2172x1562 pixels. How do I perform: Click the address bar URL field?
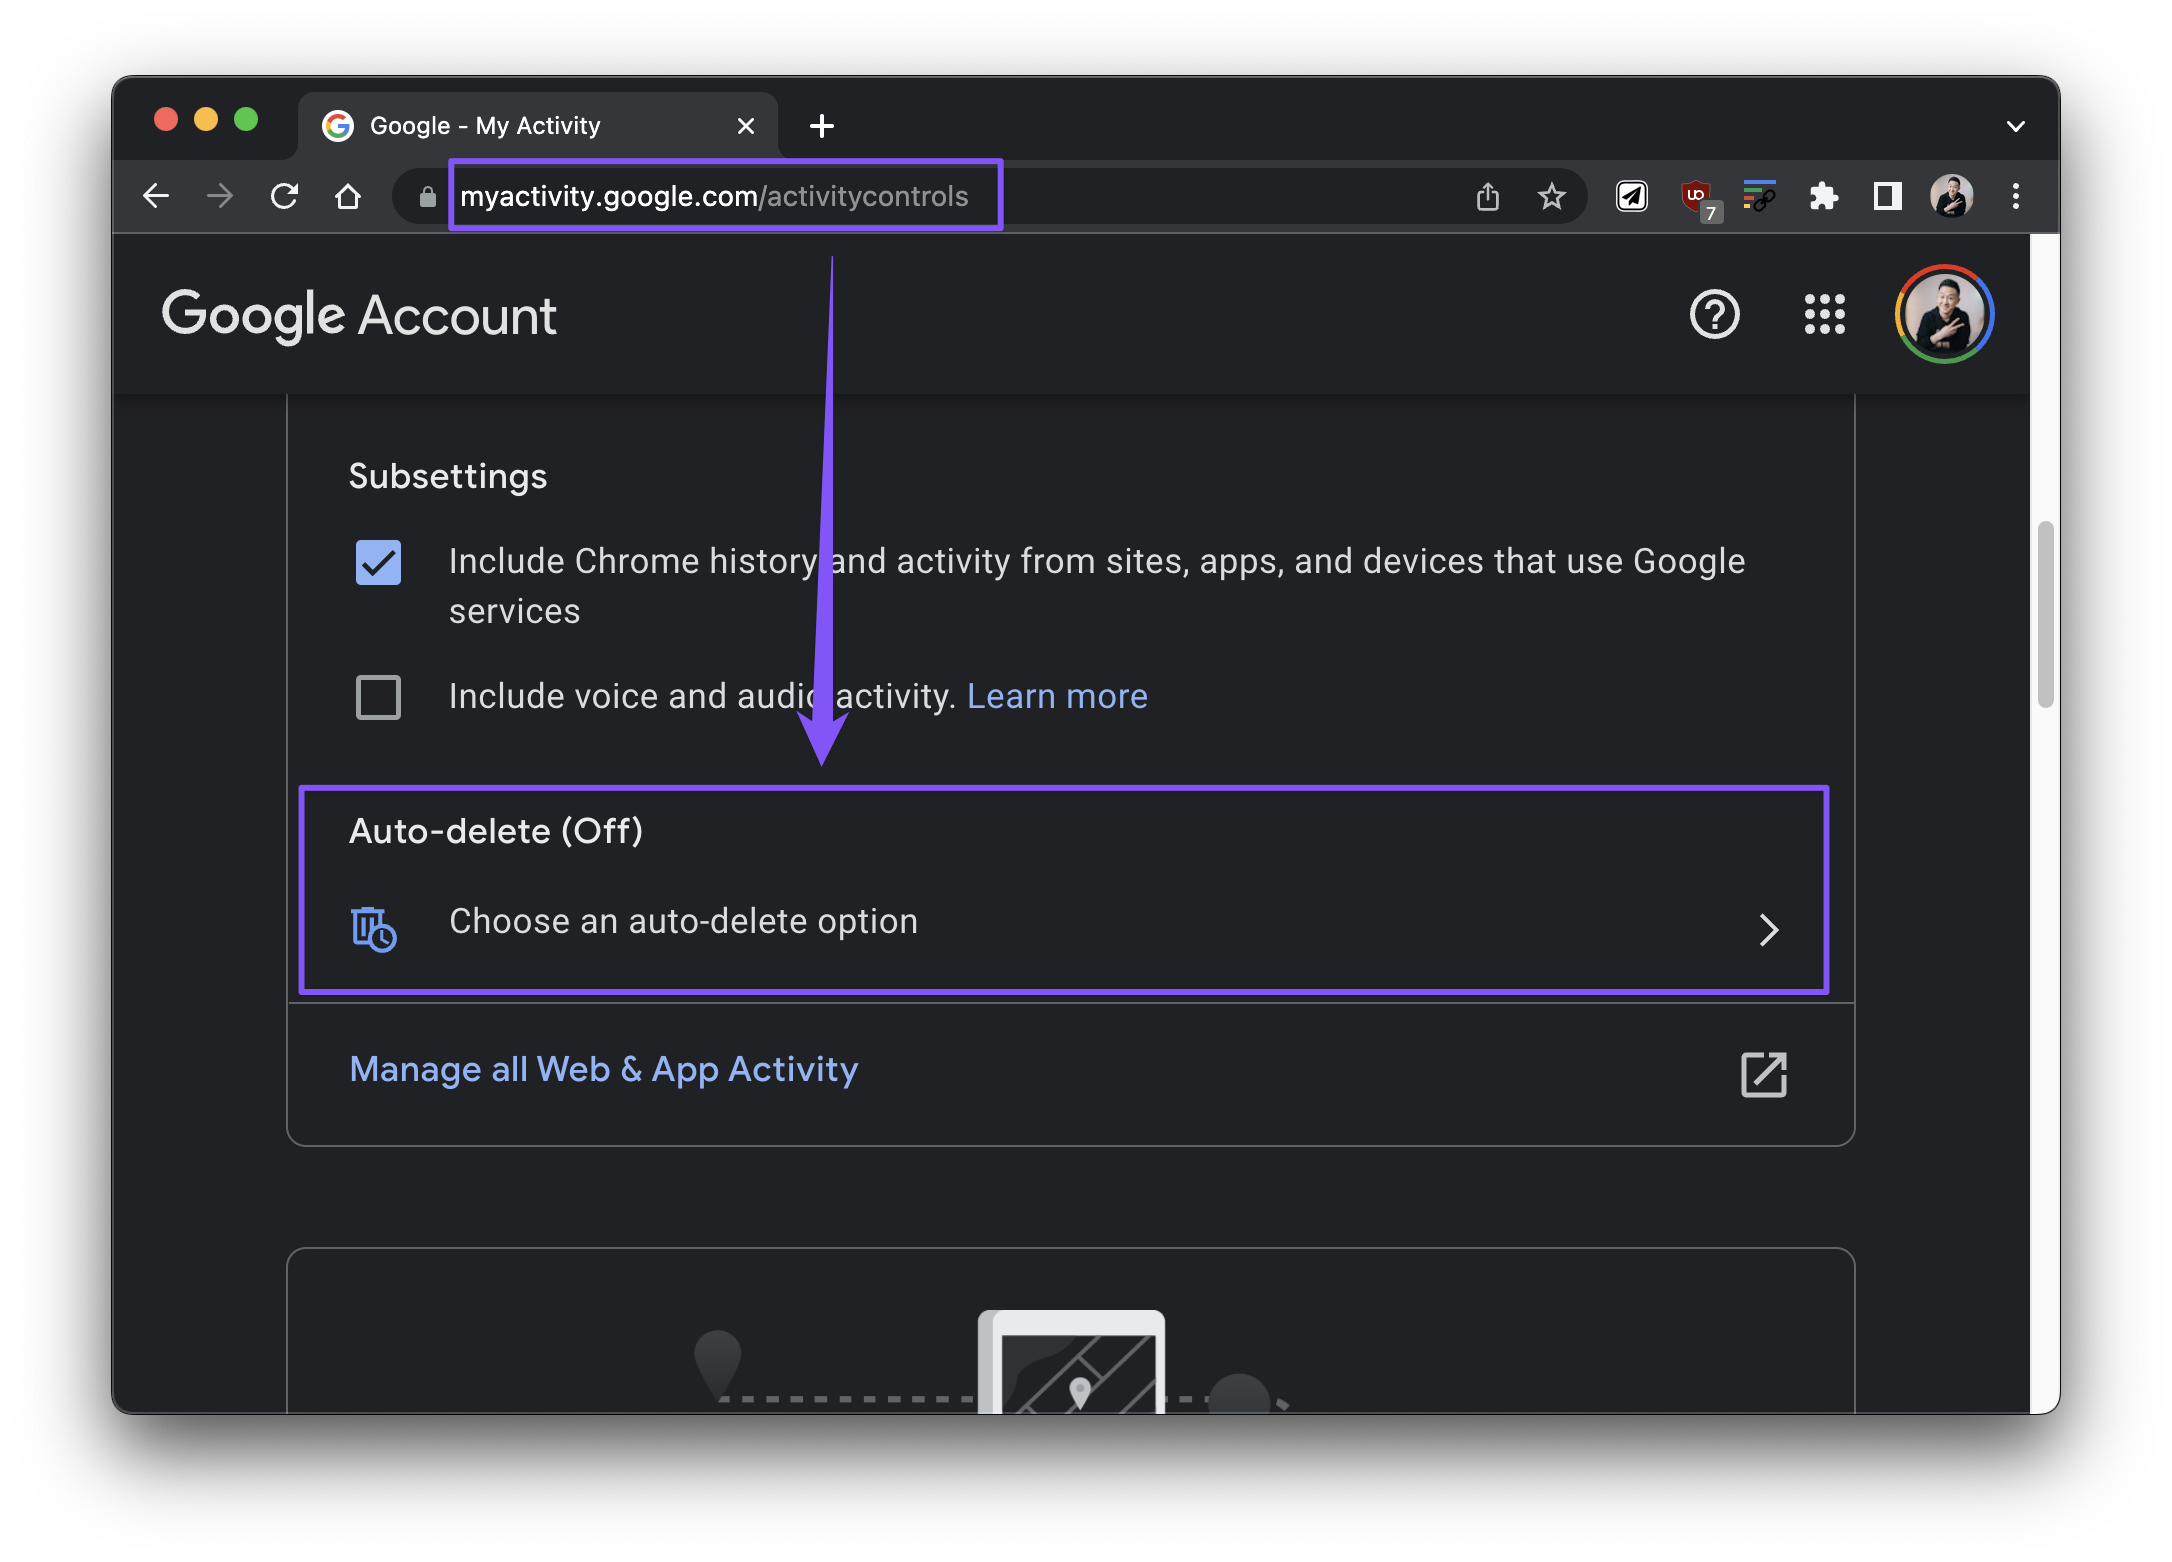(713, 196)
